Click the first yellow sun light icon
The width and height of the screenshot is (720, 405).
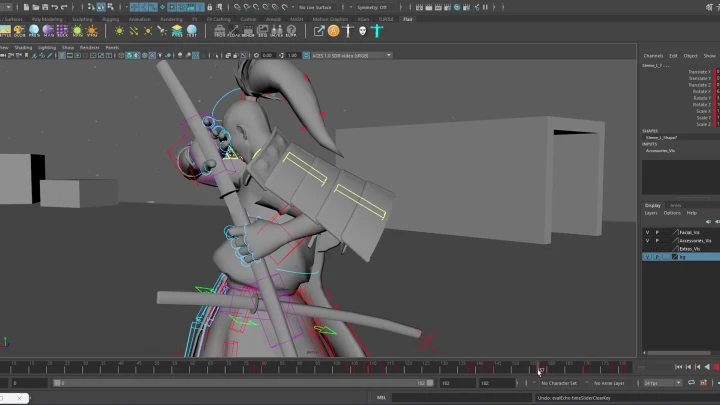point(119,31)
